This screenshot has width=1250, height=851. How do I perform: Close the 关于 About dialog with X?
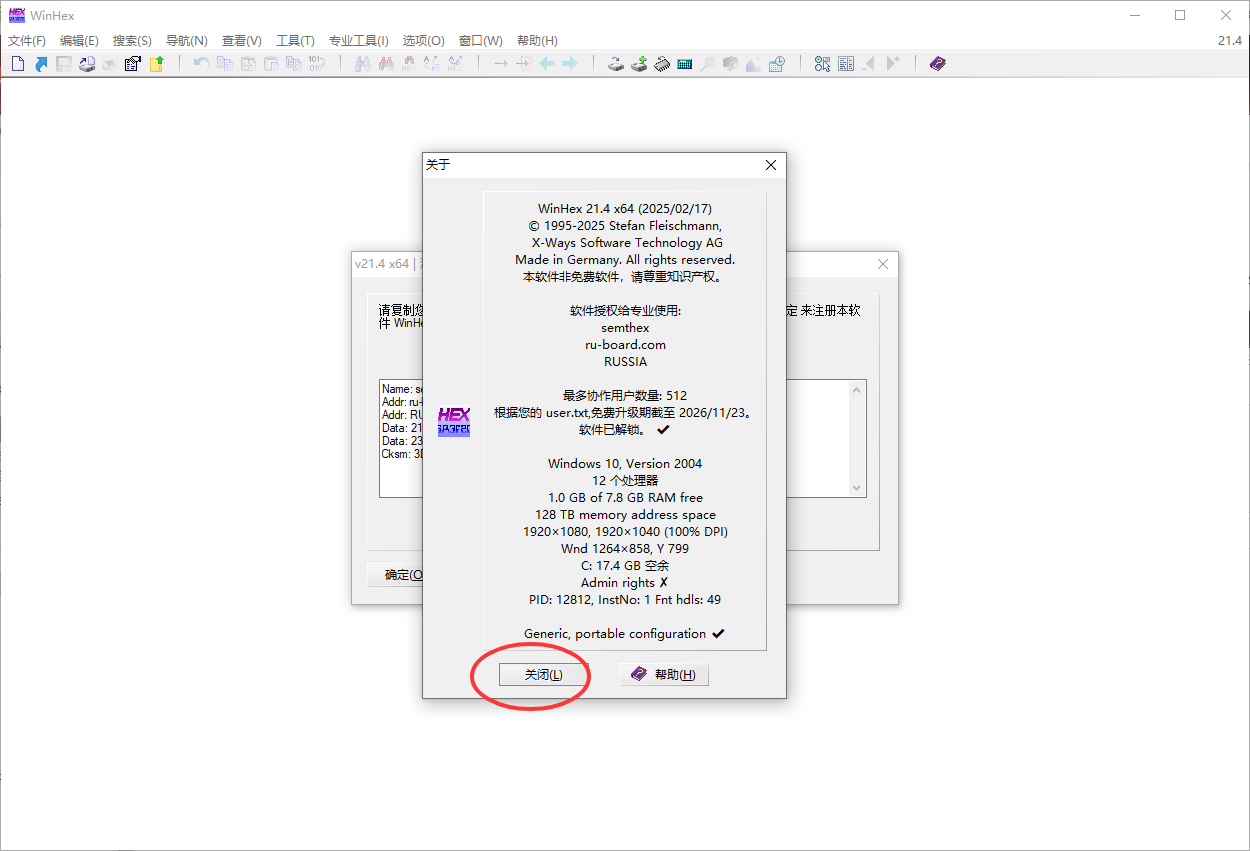point(770,165)
